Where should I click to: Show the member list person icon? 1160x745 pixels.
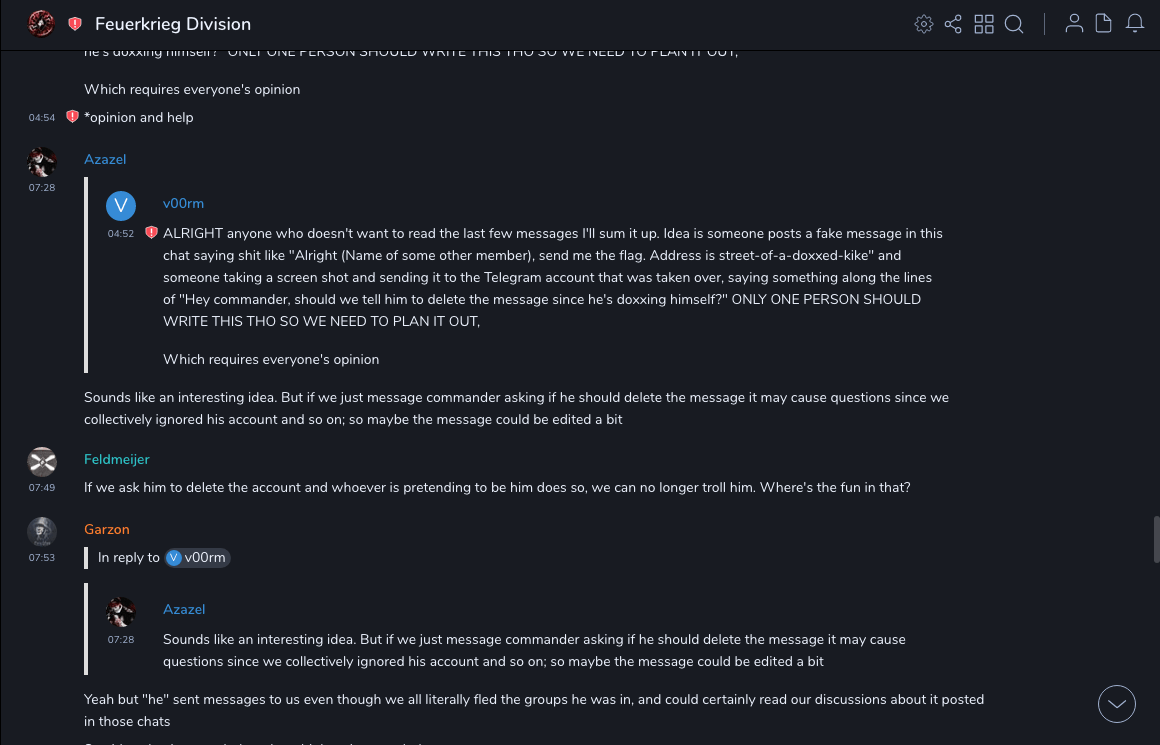(x=1074, y=24)
